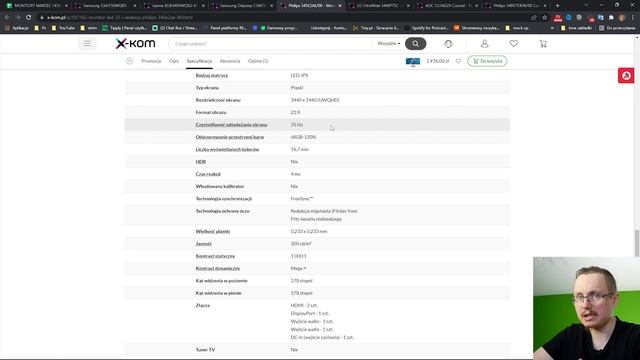The image size is (640, 360).
Task: Click the 0,233 x 0,233 mm value
Action: [x=309, y=231]
